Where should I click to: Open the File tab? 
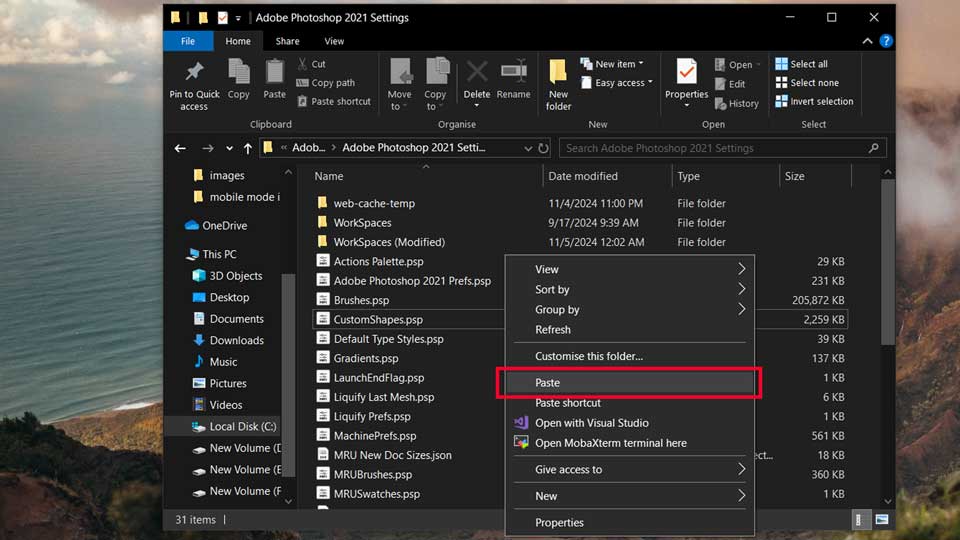[188, 41]
